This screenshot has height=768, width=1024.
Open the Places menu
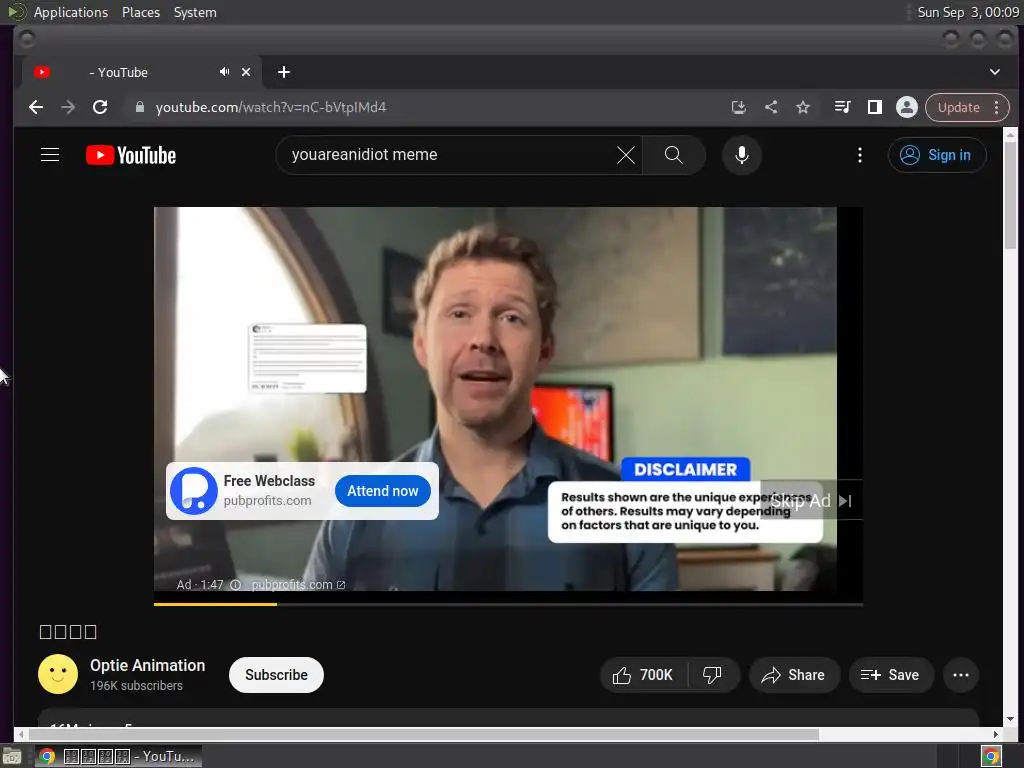(141, 12)
